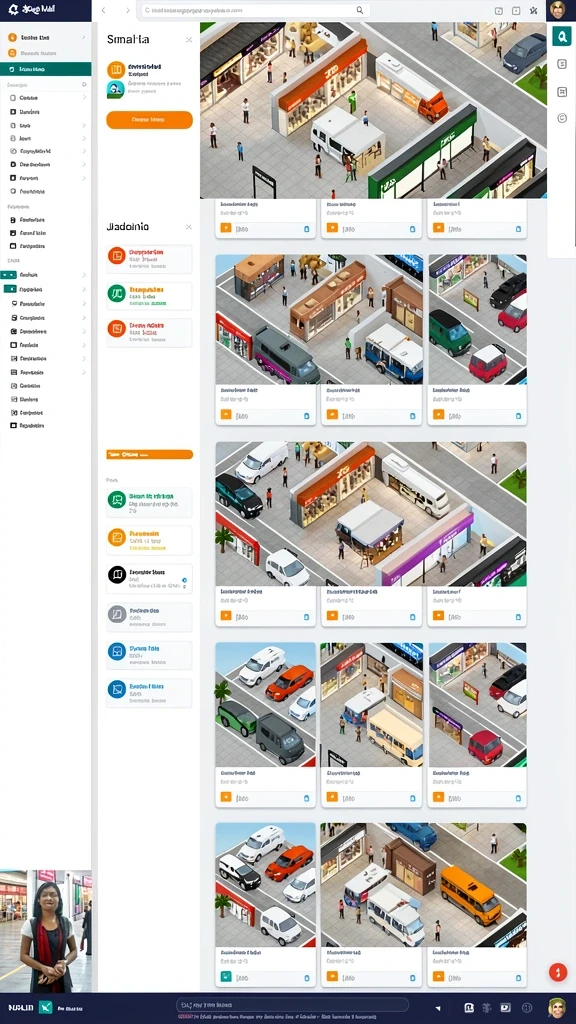The width and height of the screenshot is (576, 1024).
Task: Click the copyright-style circle icon in right sidebar
Action: [562, 118]
